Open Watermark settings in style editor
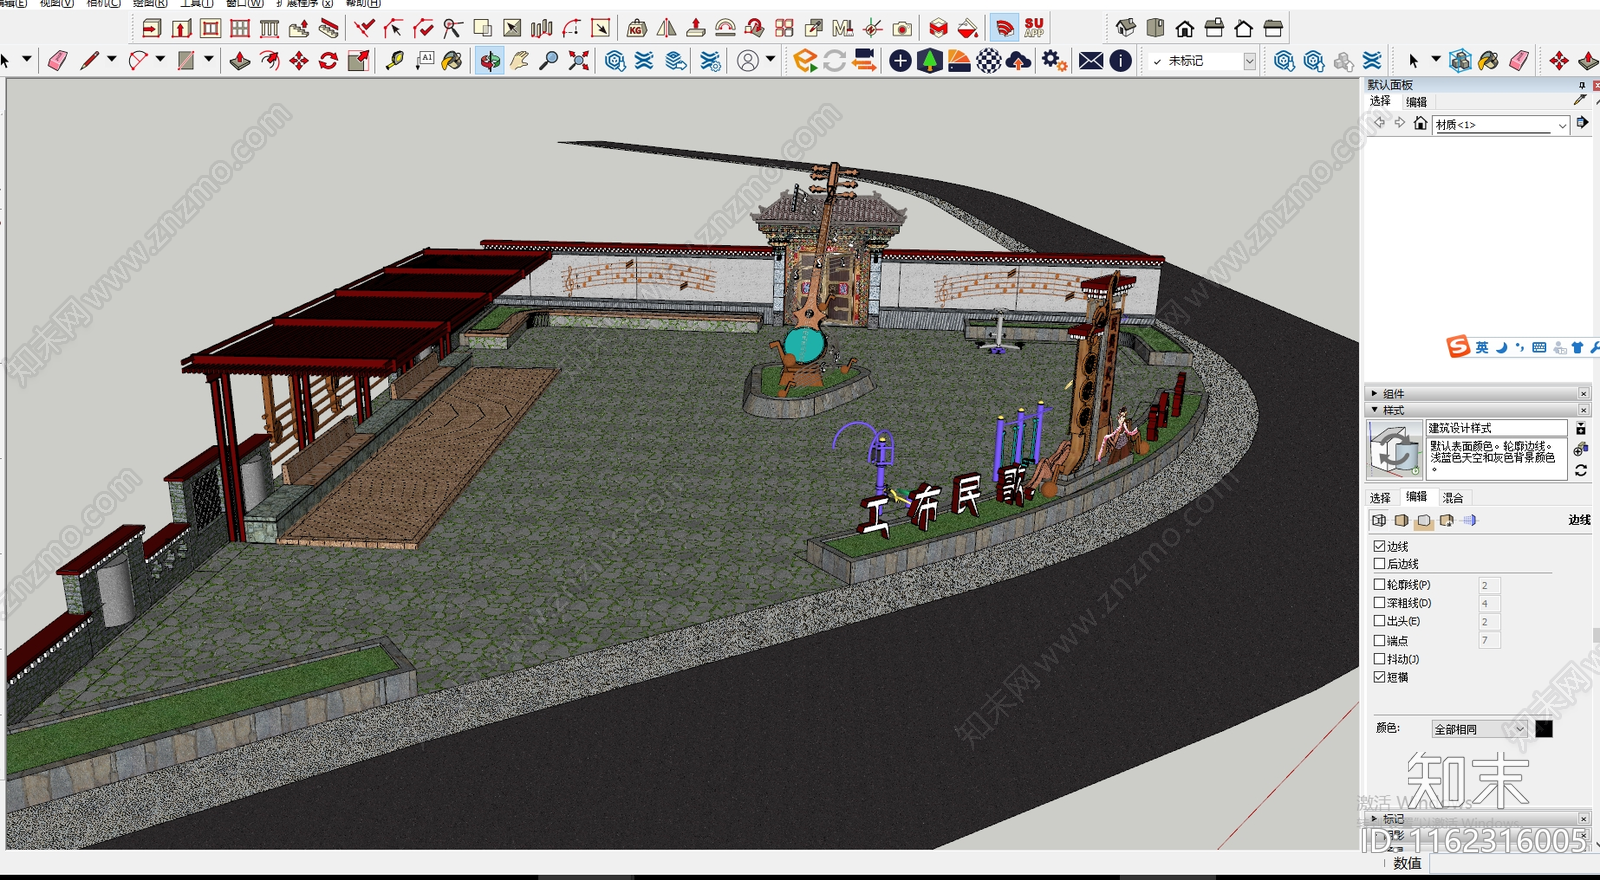 (x=1446, y=520)
